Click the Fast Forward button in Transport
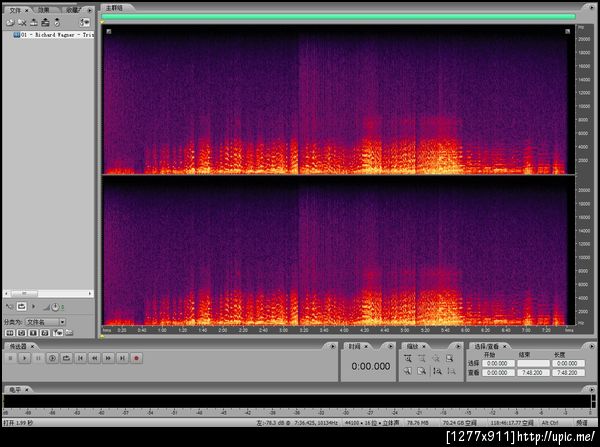This screenshot has height=447, width=600. coord(108,358)
